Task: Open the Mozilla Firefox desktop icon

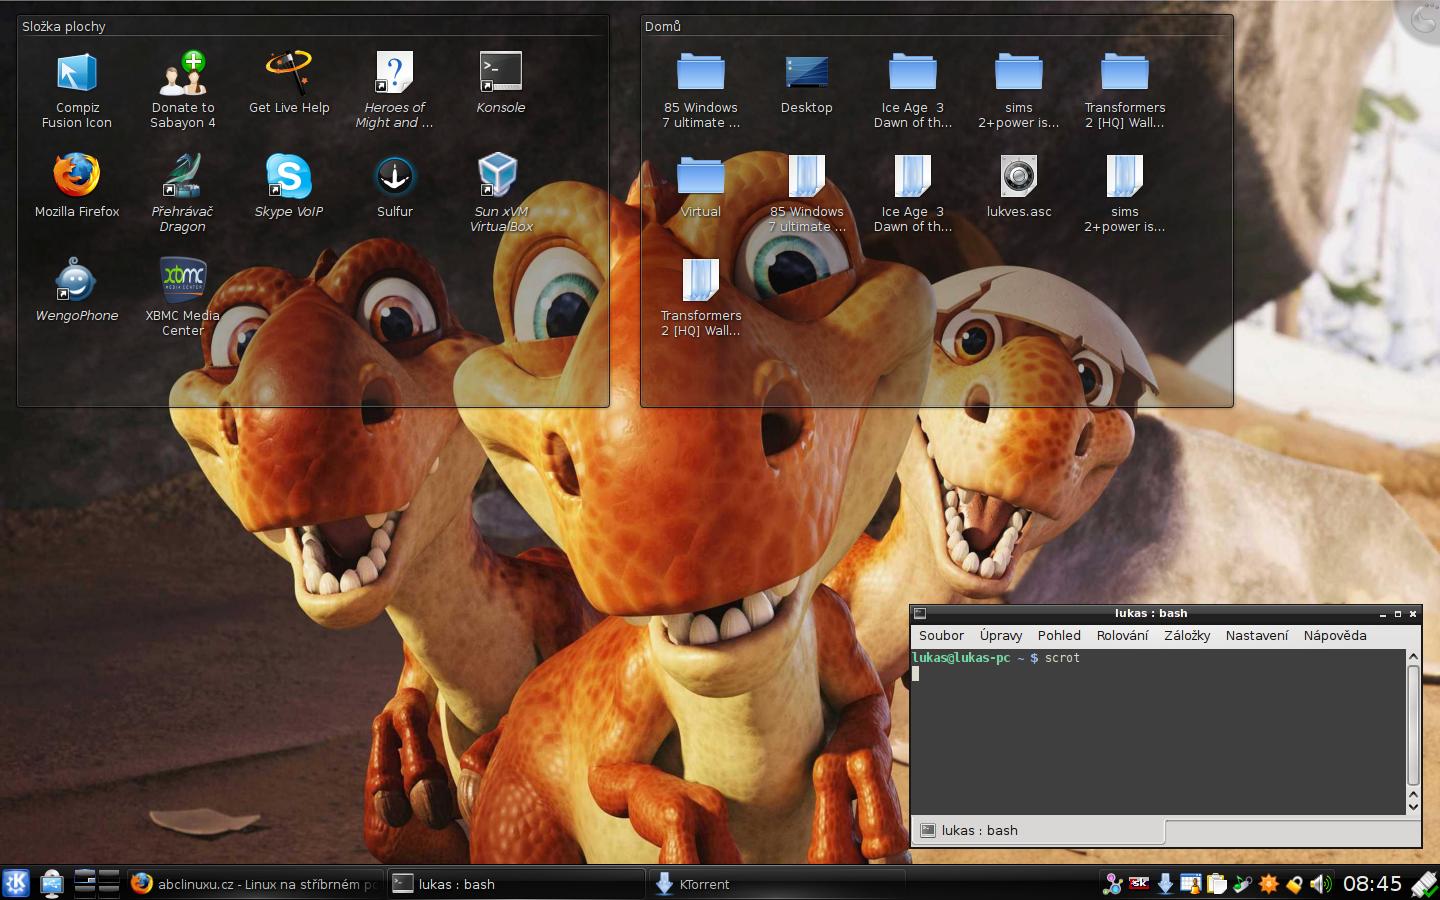Action: click(77, 186)
